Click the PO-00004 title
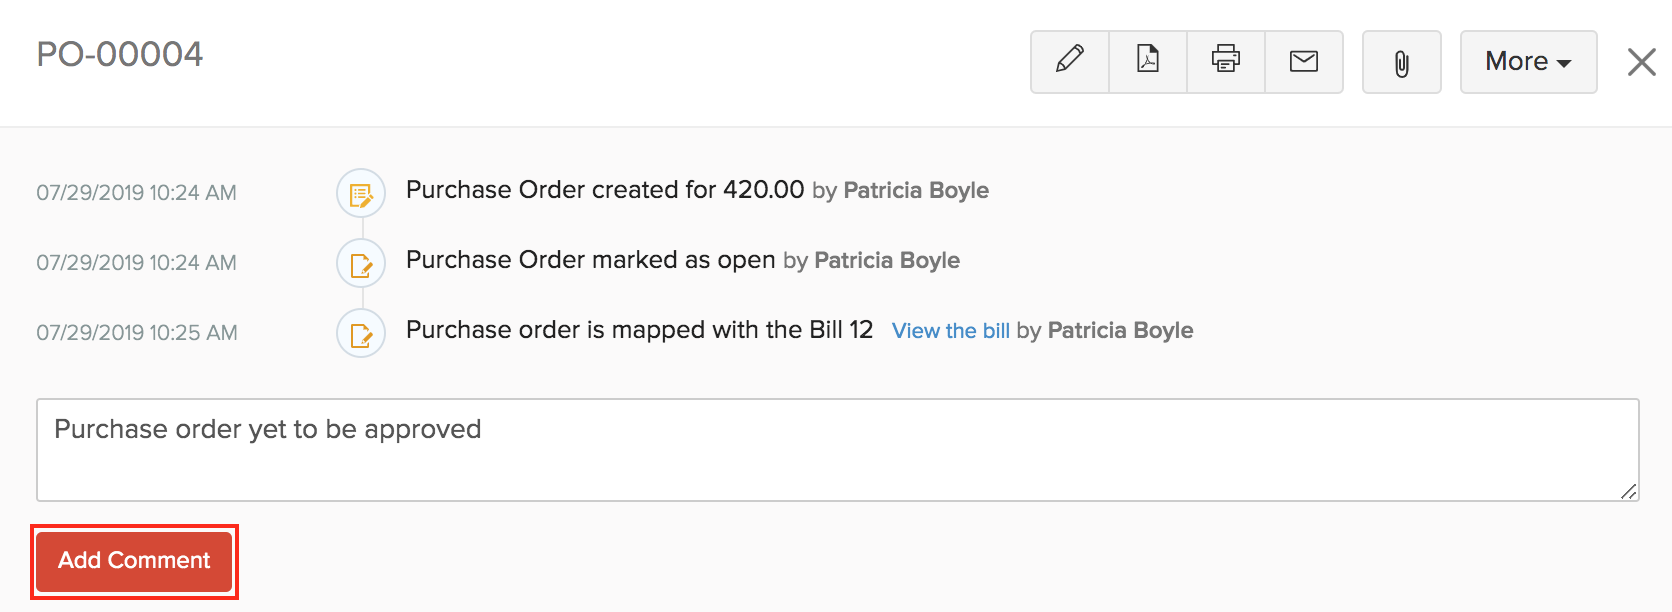This screenshot has height=612, width=1672. click(120, 54)
